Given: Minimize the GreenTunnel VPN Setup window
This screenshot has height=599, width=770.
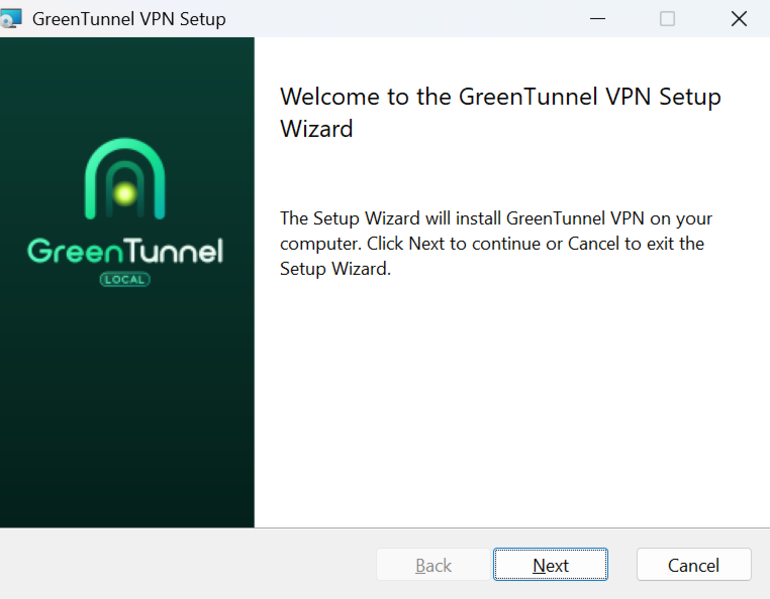Looking at the screenshot, I should point(597,19).
